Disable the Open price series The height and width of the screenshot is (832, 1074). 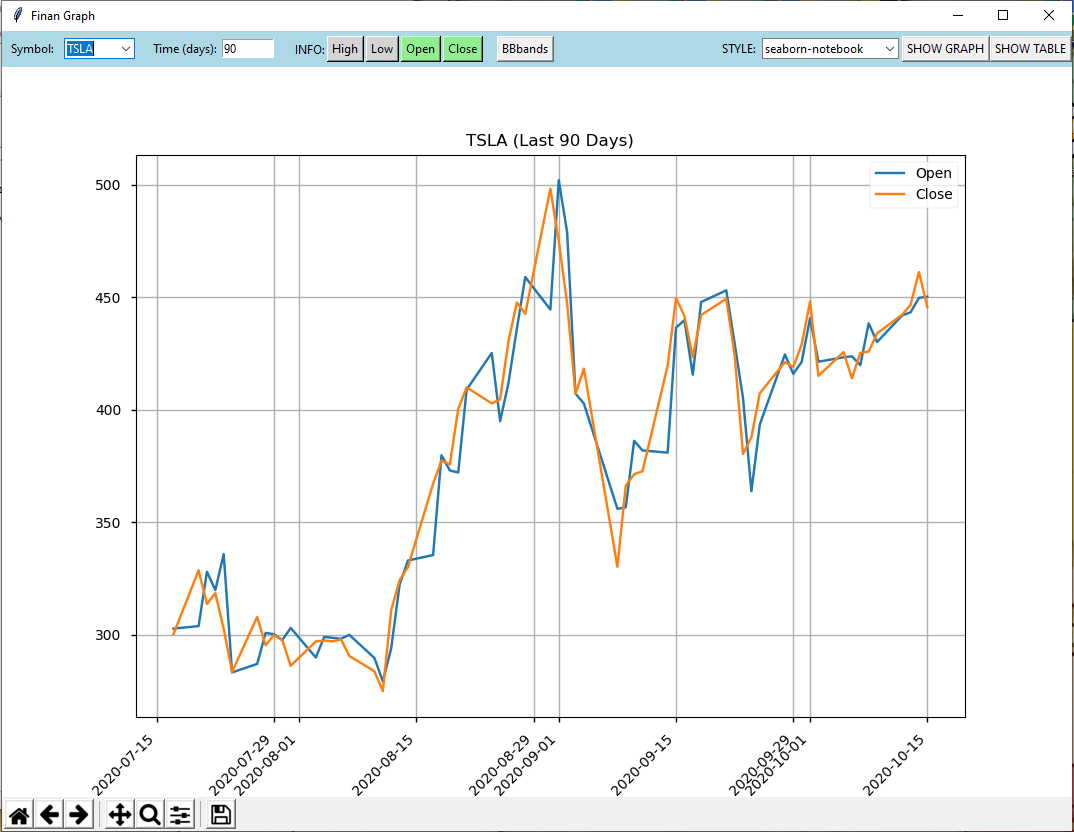coord(421,49)
